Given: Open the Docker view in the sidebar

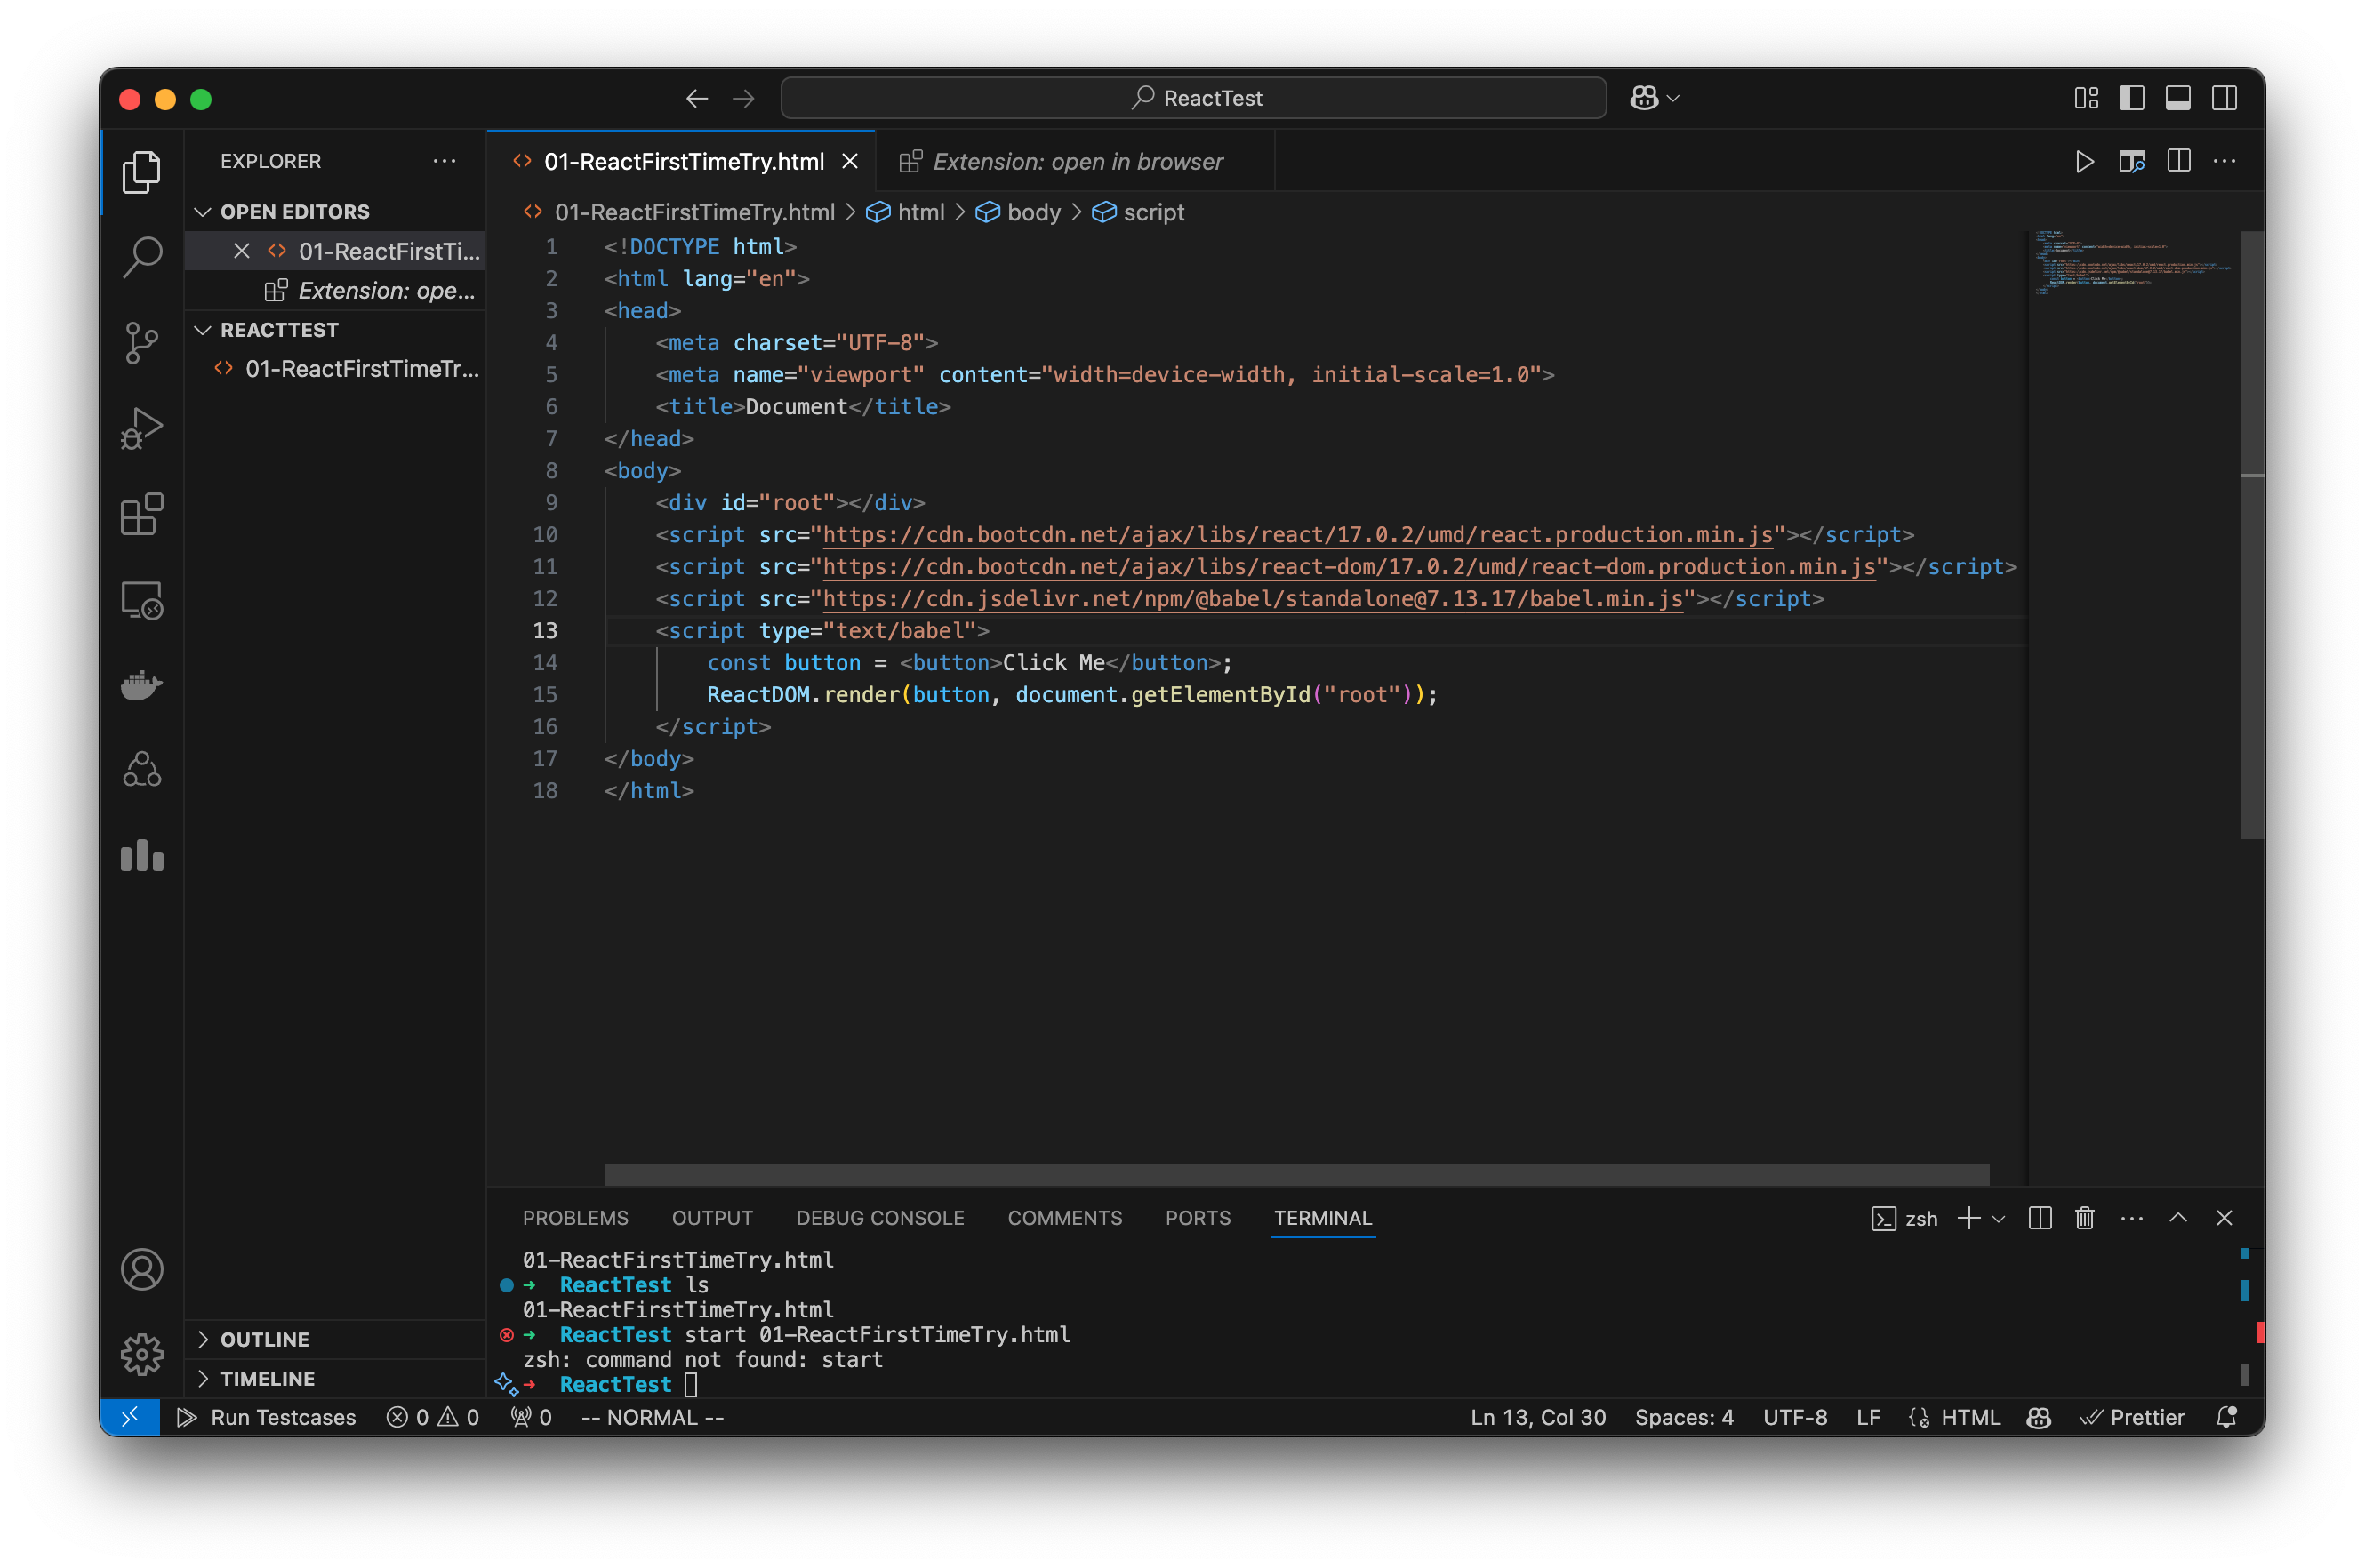Looking at the screenshot, I should tap(141, 684).
